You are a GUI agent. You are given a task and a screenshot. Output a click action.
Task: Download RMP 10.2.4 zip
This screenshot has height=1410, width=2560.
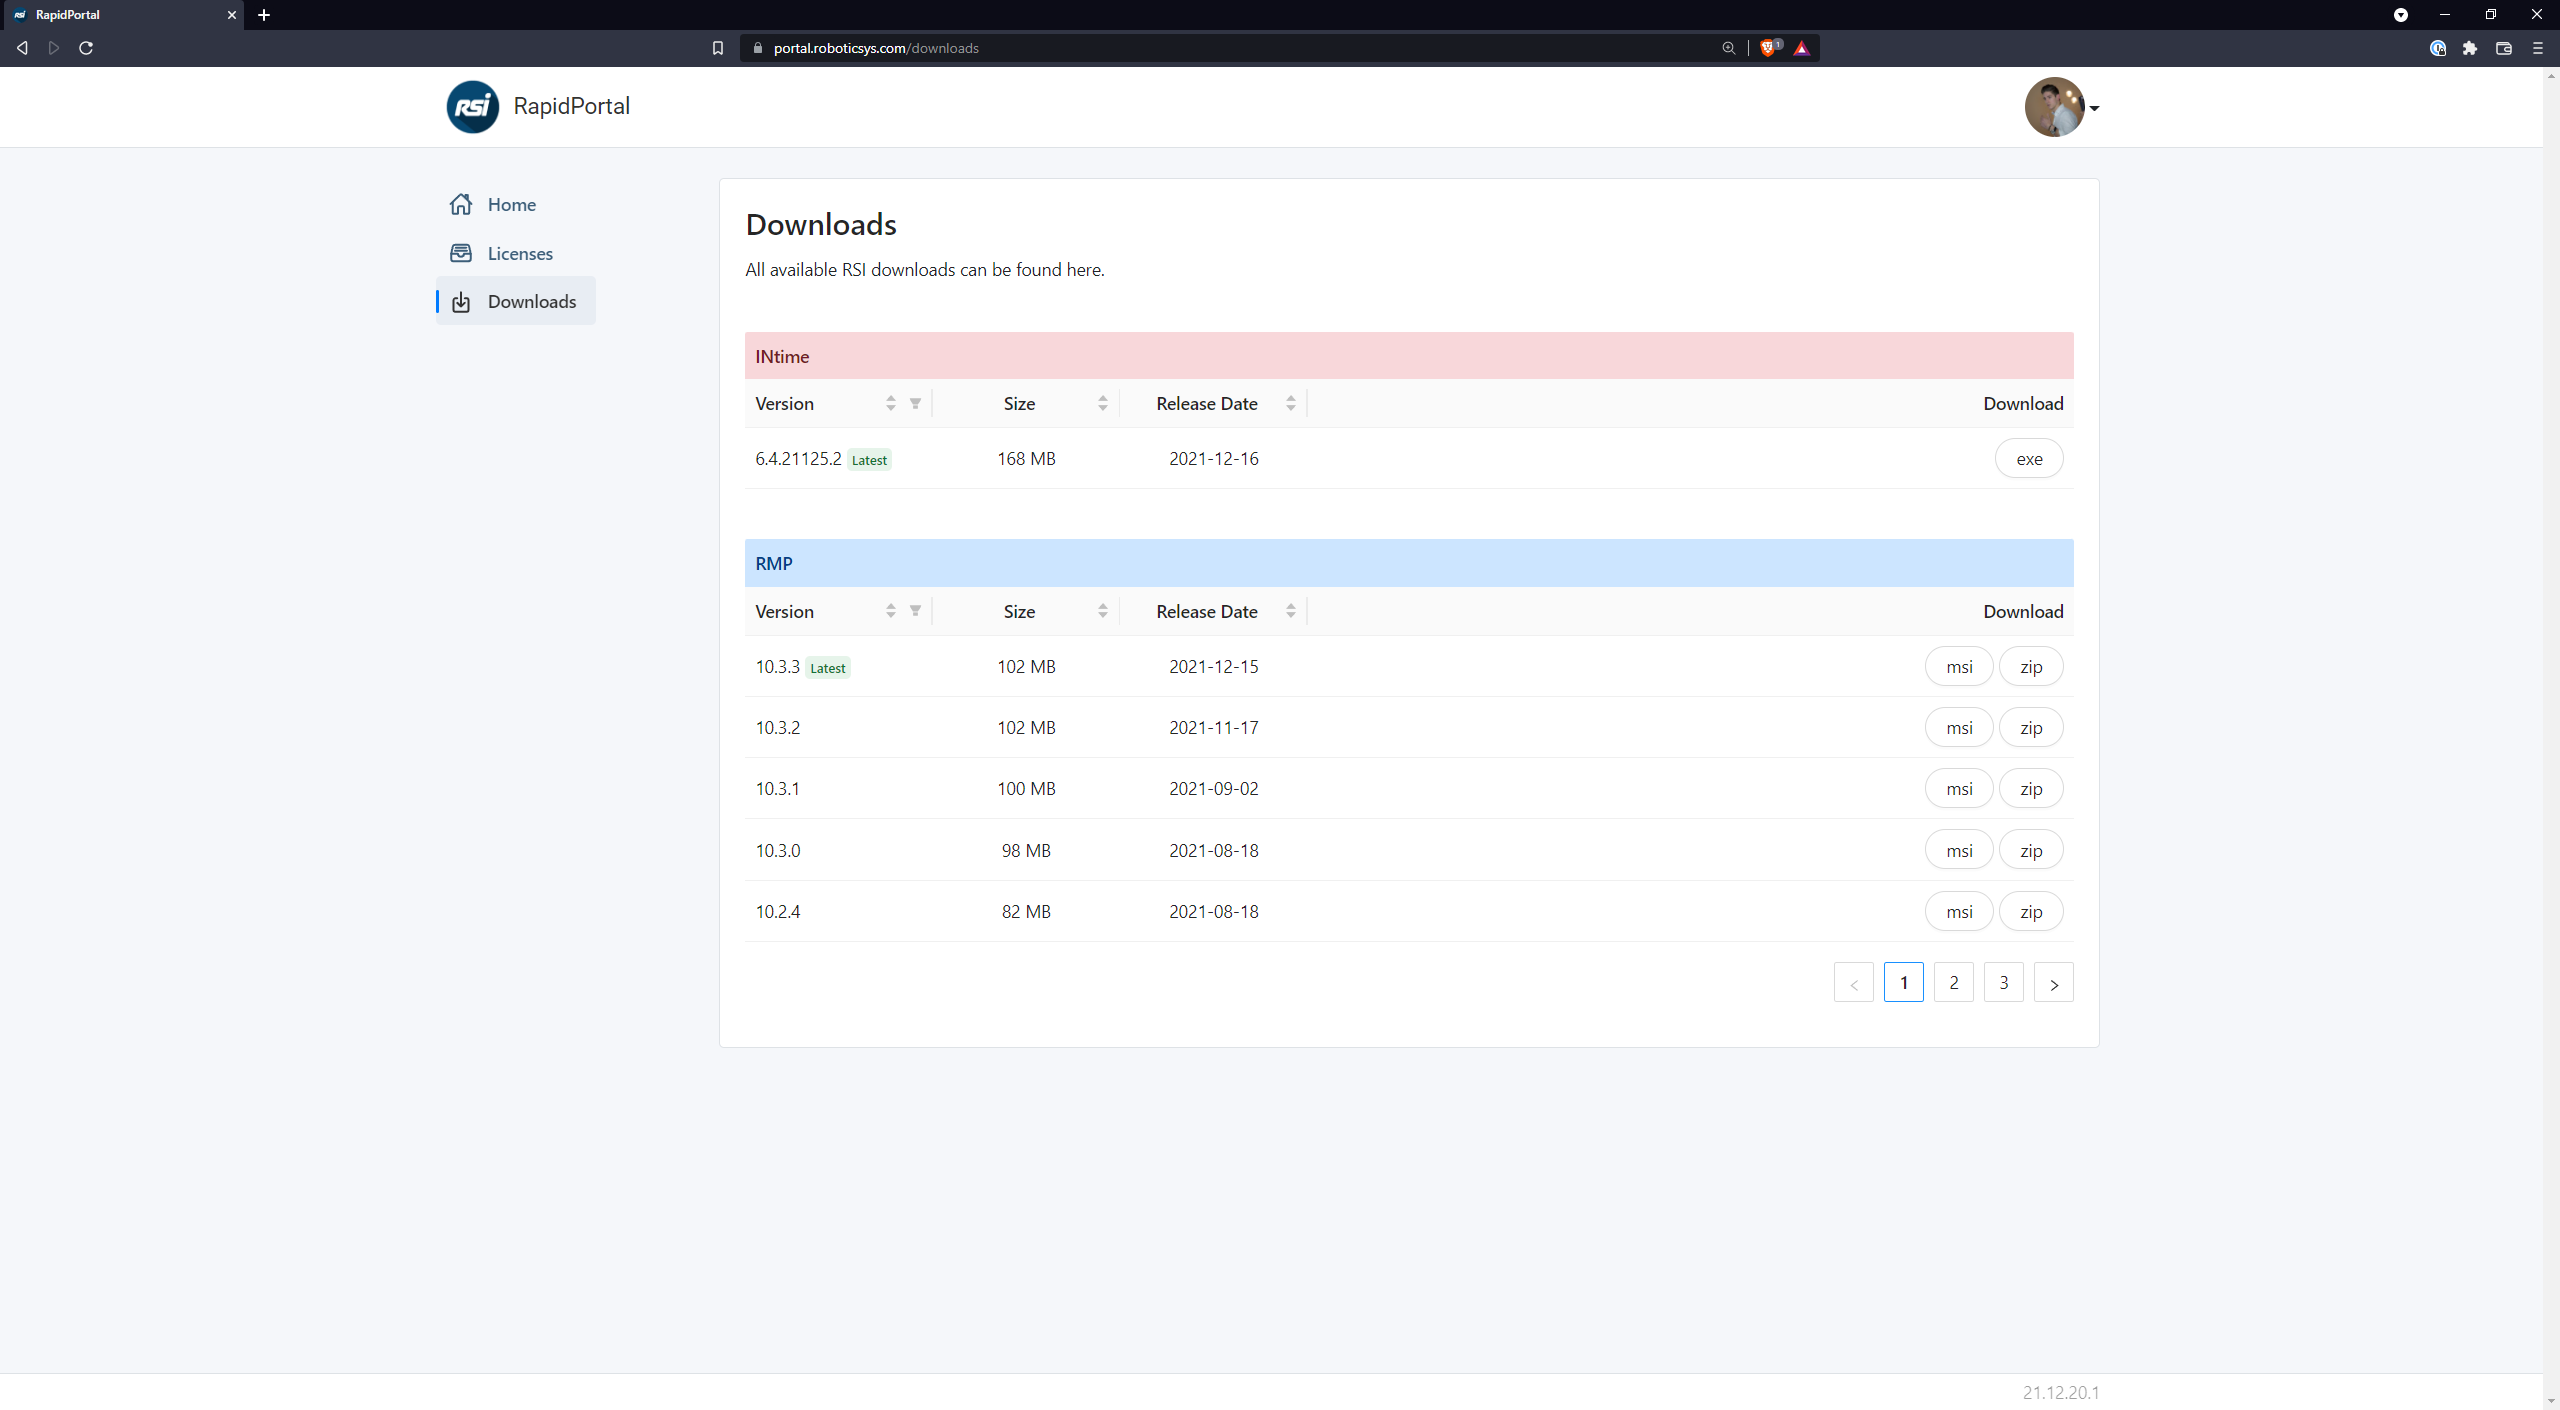tap(2031, 912)
